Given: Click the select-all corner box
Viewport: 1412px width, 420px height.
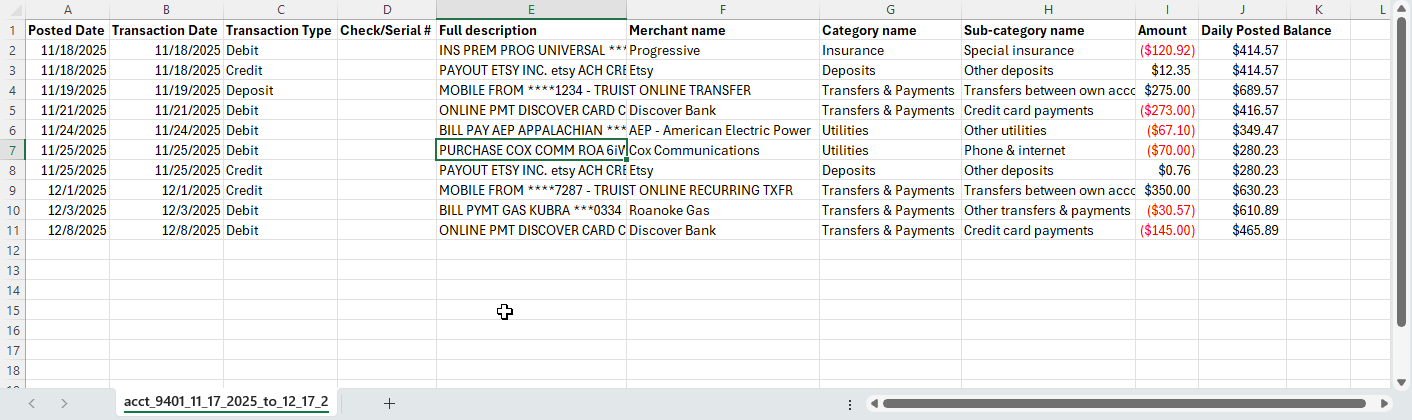Looking at the screenshot, I should tap(12, 10).
